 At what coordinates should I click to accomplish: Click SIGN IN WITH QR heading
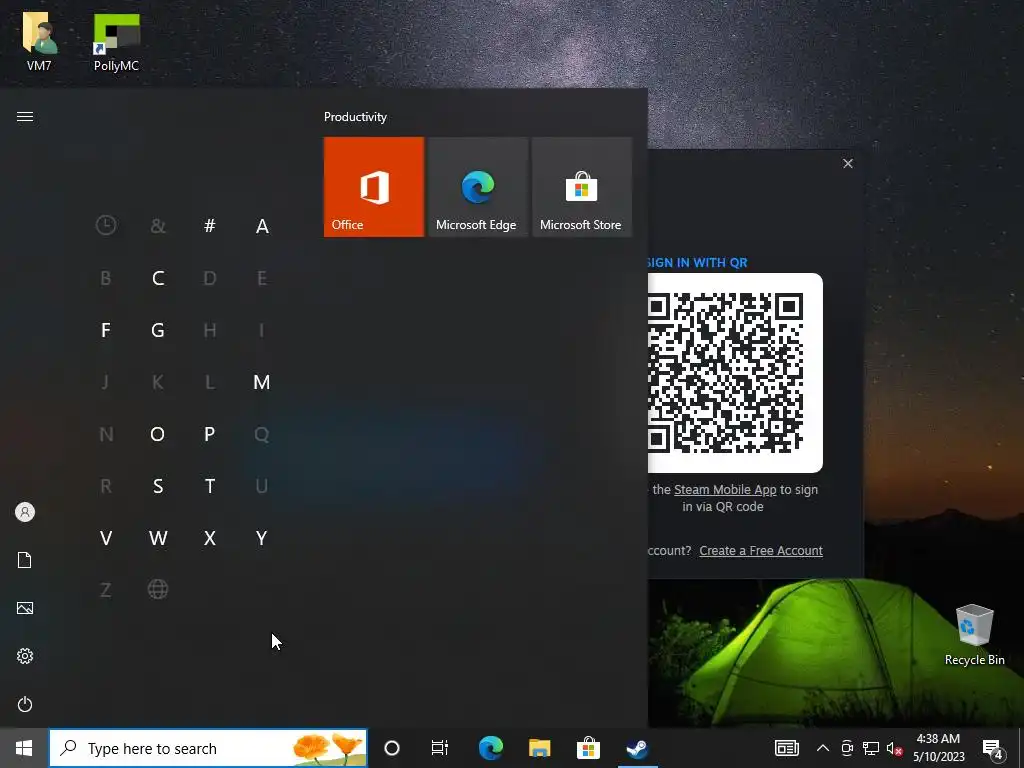(x=696, y=263)
